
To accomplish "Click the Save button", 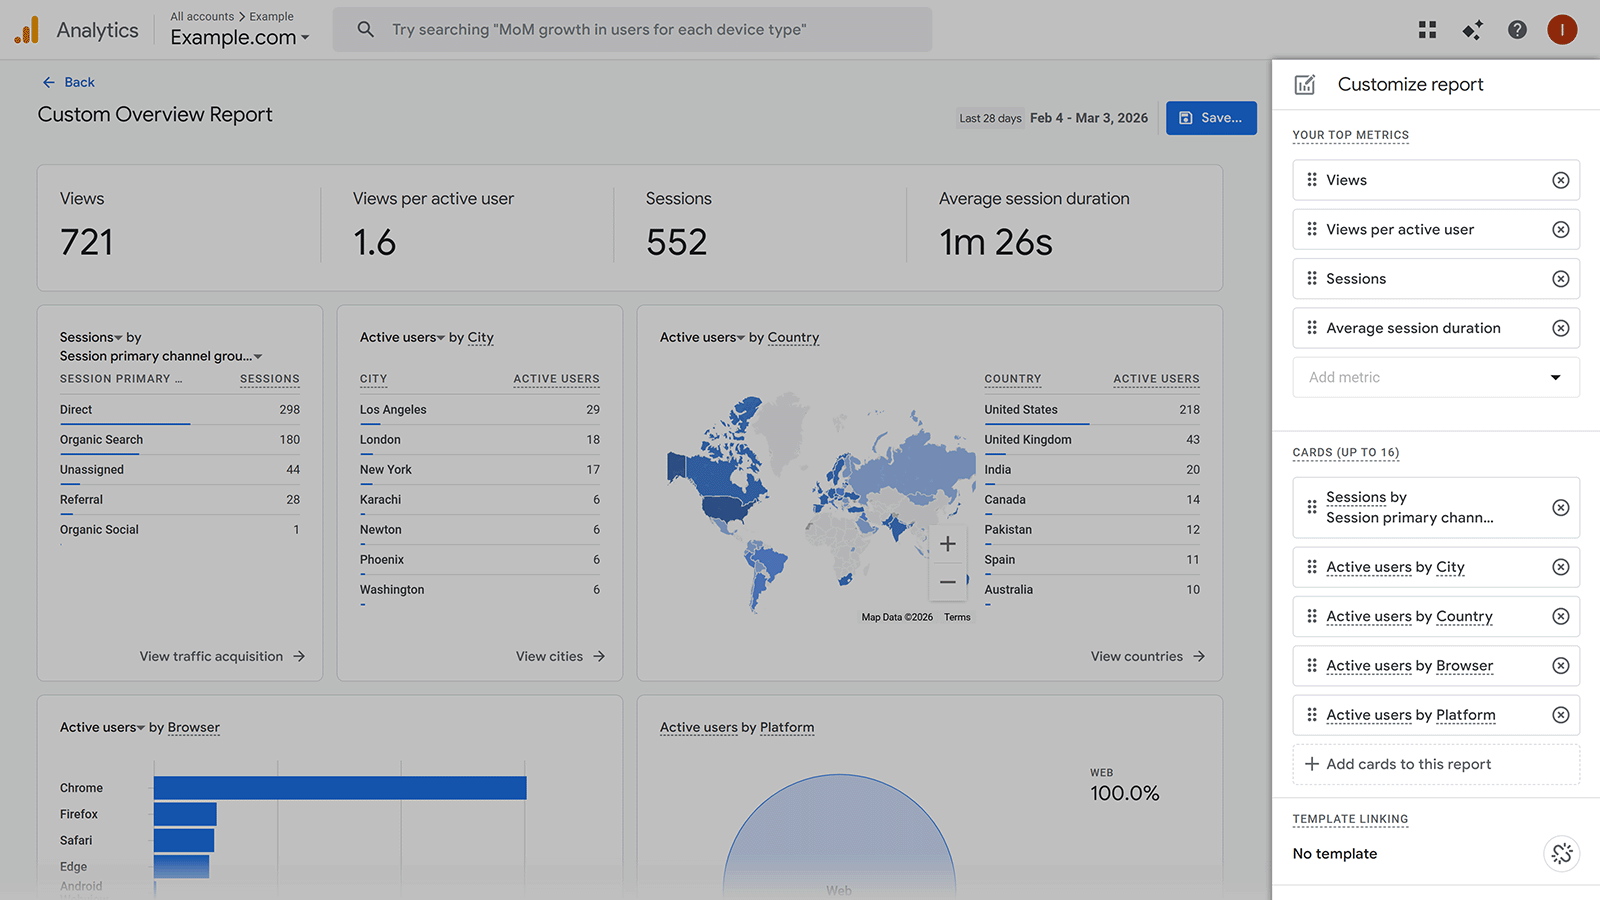I will pos(1211,117).
